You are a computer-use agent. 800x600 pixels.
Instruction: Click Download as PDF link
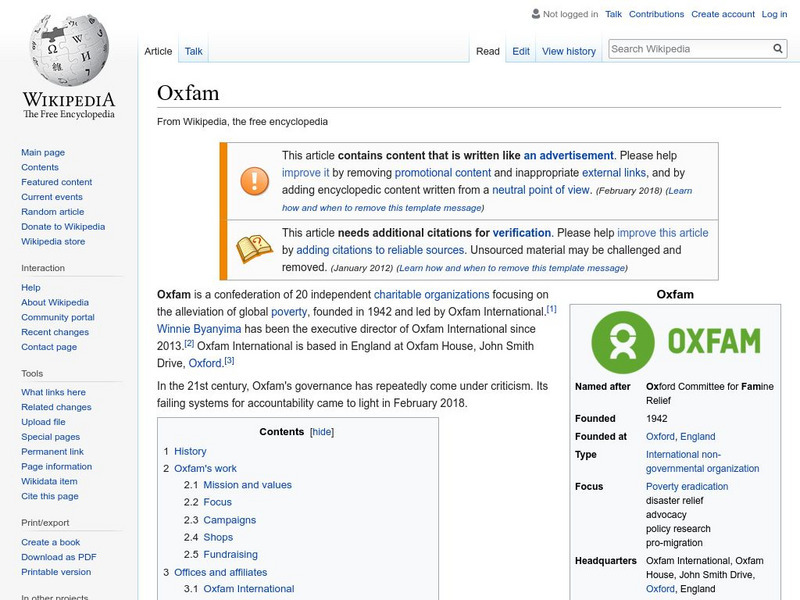(59, 557)
